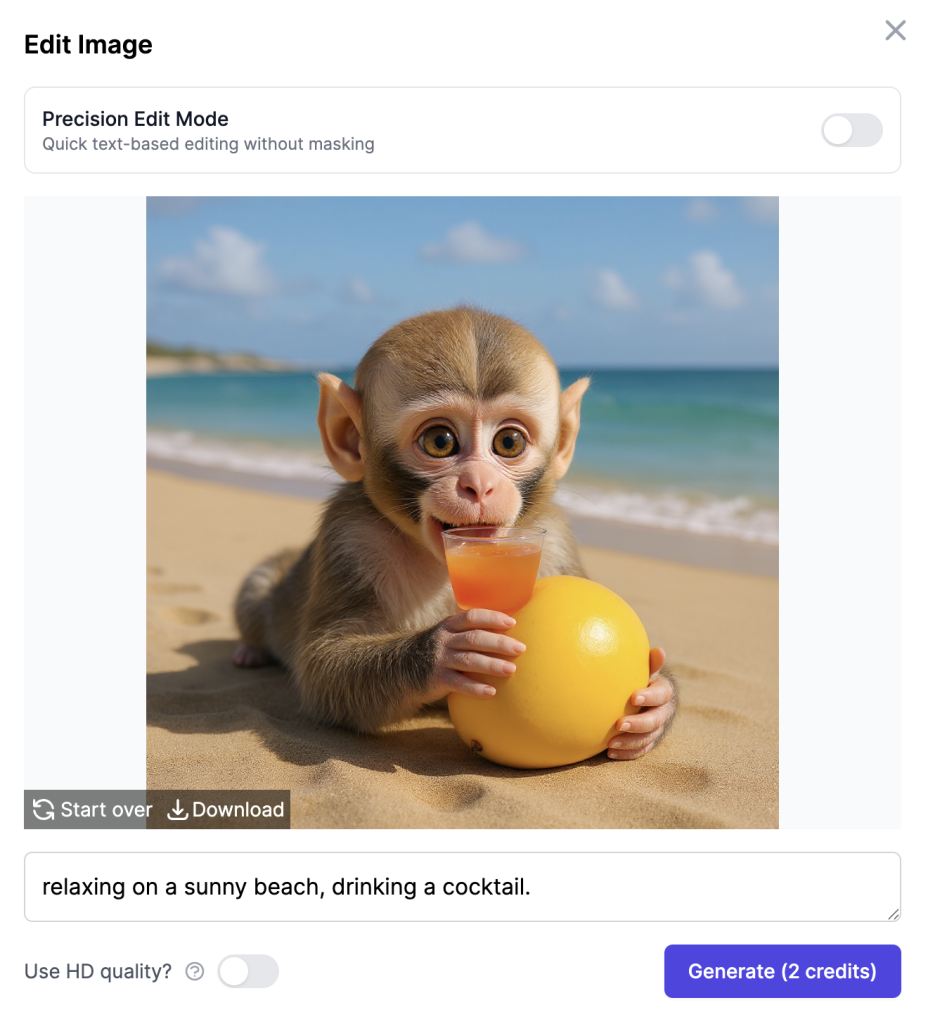Click the 'Use HD quality?' label
The width and height of the screenshot is (928, 1024).
pyautogui.click(x=98, y=971)
